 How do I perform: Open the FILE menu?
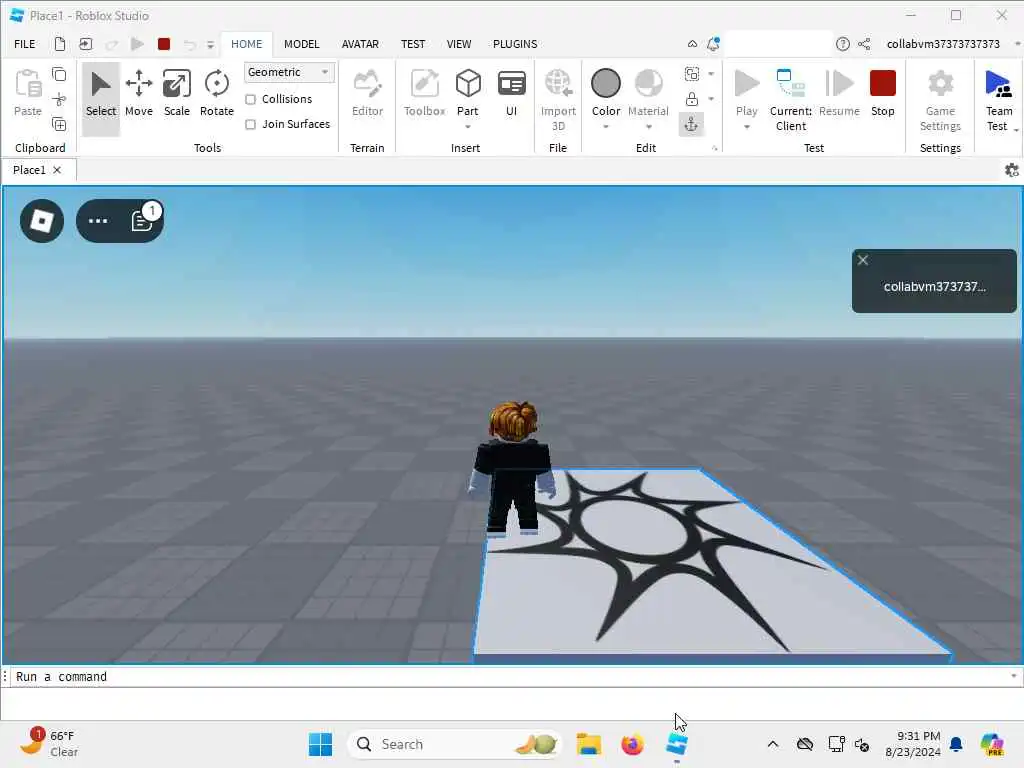tap(25, 44)
